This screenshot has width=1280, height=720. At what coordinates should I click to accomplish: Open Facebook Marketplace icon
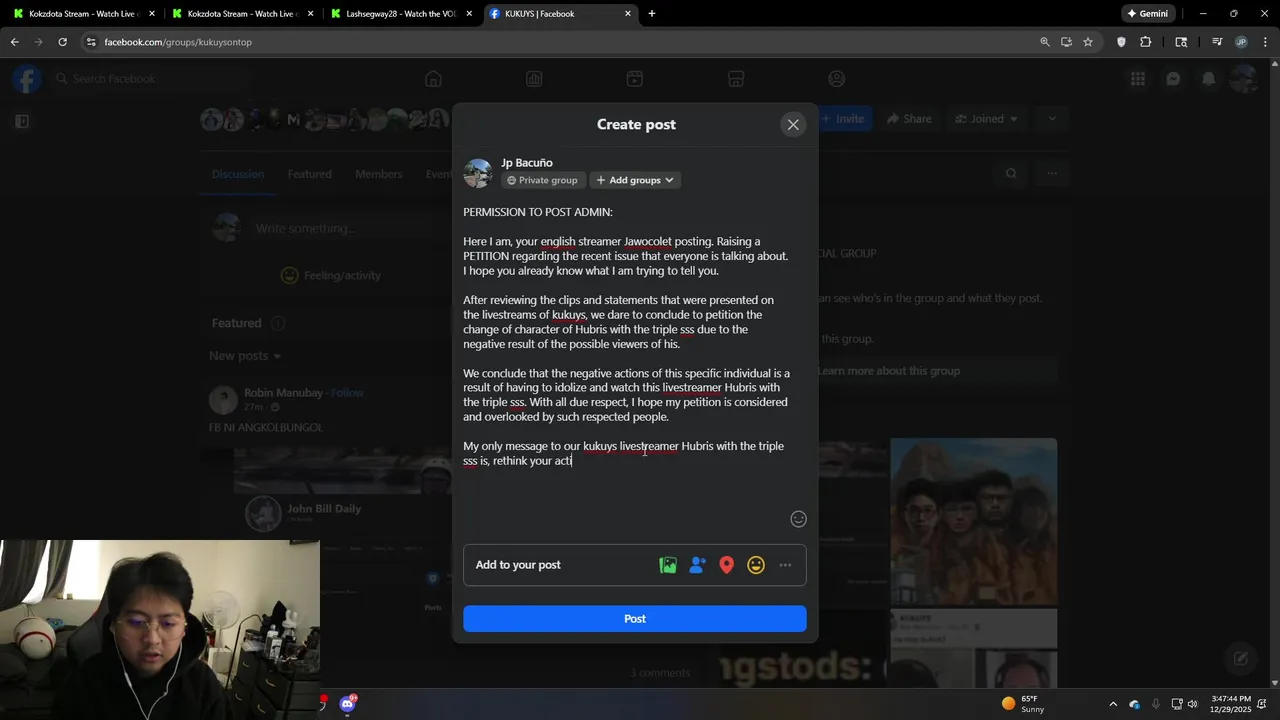click(x=736, y=79)
